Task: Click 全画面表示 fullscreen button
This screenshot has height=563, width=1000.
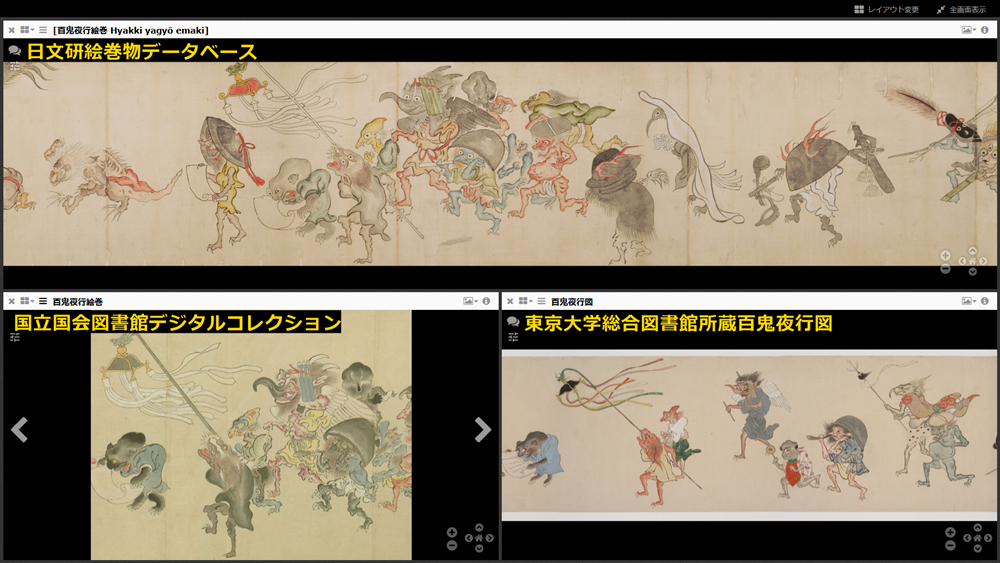Action: (x=961, y=10)
